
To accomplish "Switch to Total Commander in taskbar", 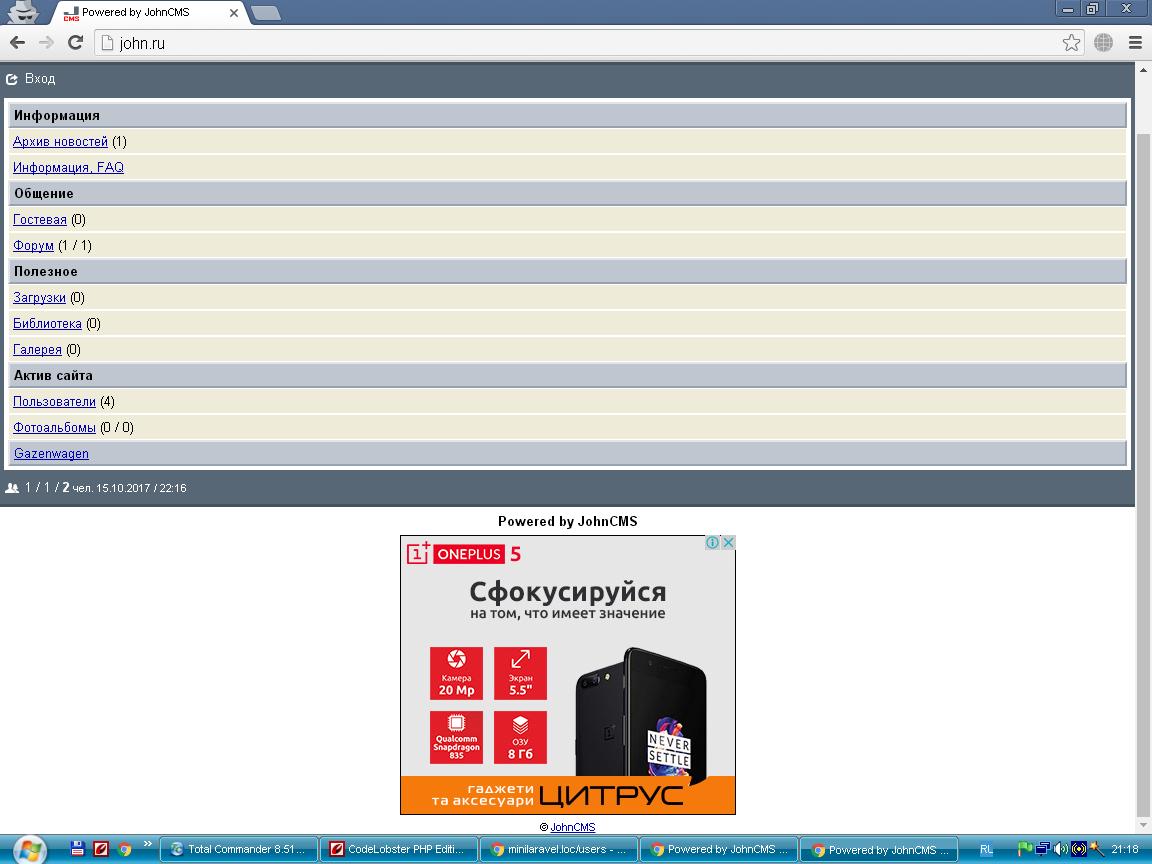I will pyautogui.click(x=239, y=849).
